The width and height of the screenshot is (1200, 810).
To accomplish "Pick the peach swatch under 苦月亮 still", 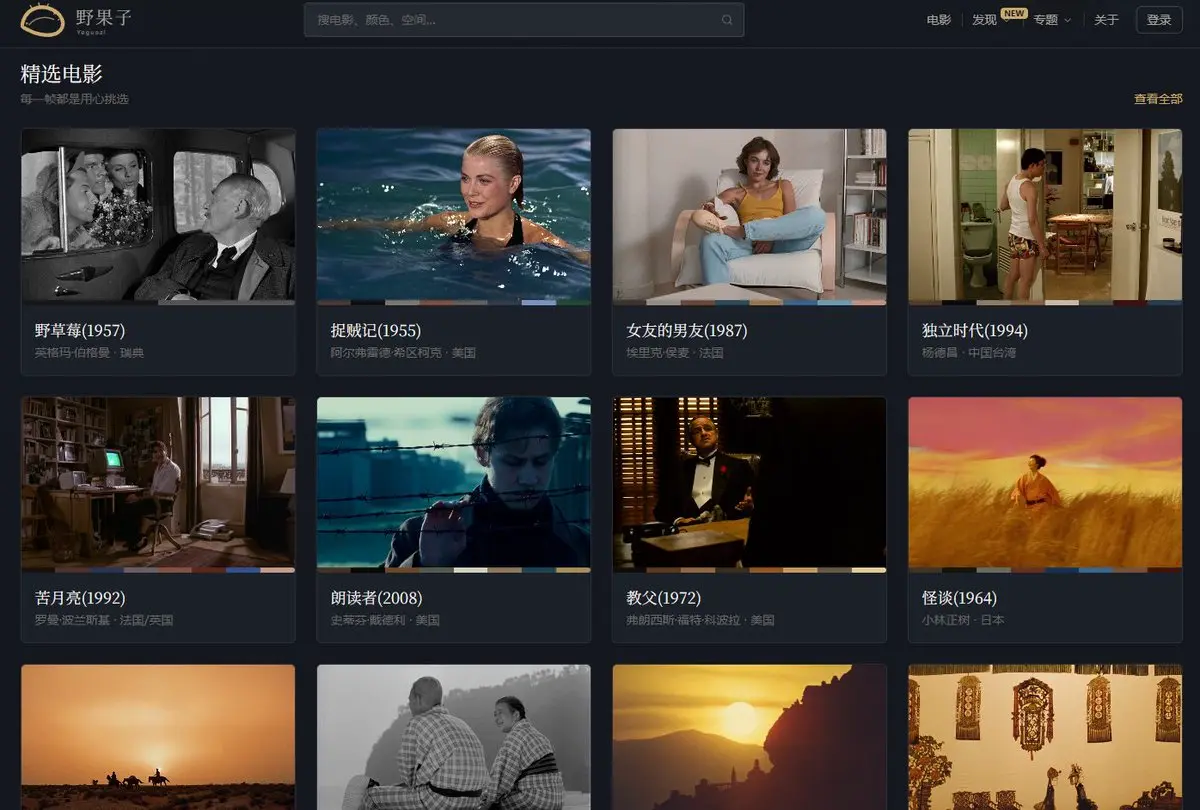I will [278, 570].
